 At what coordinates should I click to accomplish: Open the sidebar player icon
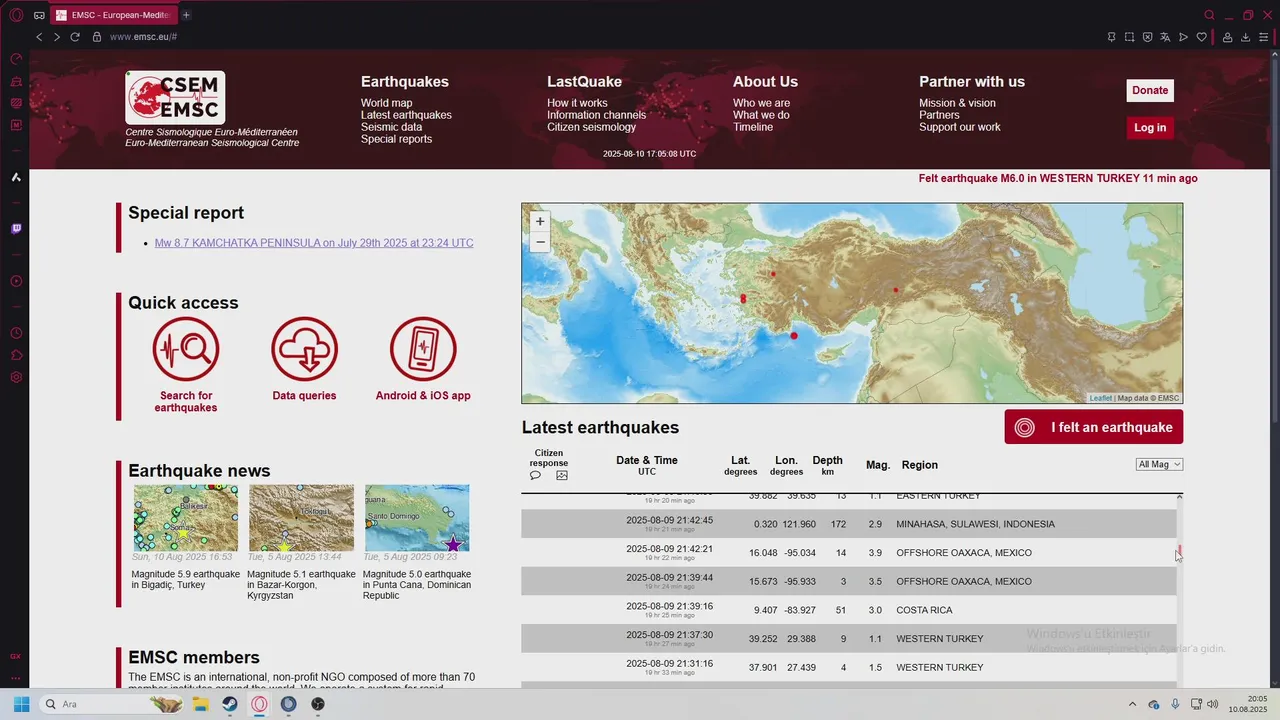tap(16, 281)
